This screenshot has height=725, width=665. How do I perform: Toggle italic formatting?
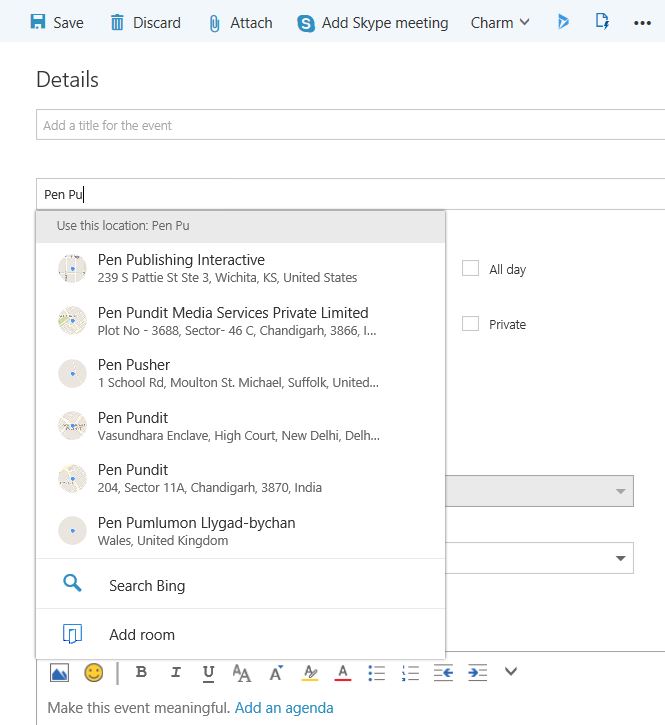coord(176,672)
